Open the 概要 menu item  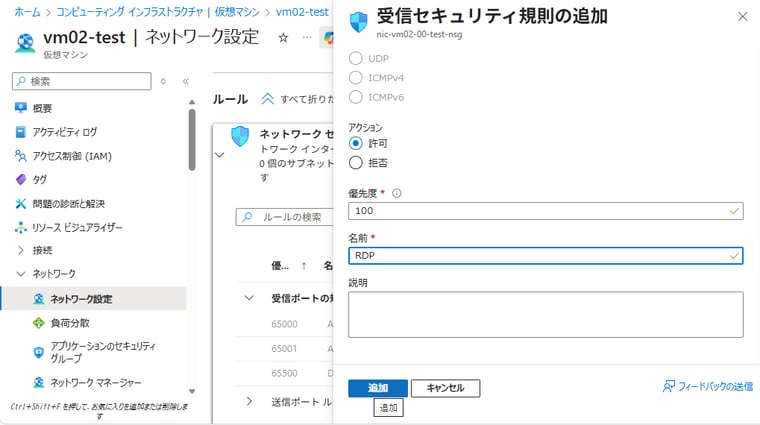tap(42, 108)
